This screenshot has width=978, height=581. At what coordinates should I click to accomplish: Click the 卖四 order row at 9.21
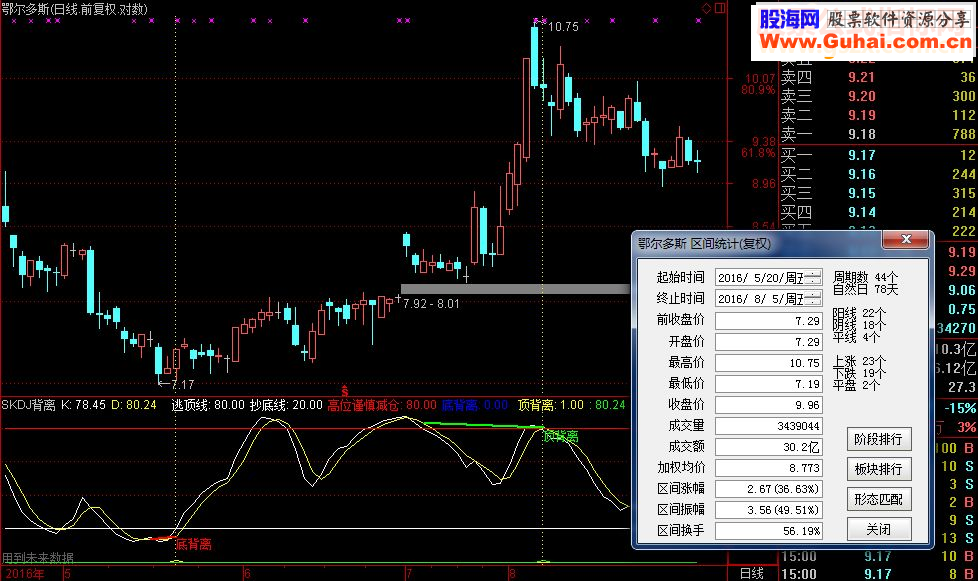pyautogui.click(x=878, y=77)
